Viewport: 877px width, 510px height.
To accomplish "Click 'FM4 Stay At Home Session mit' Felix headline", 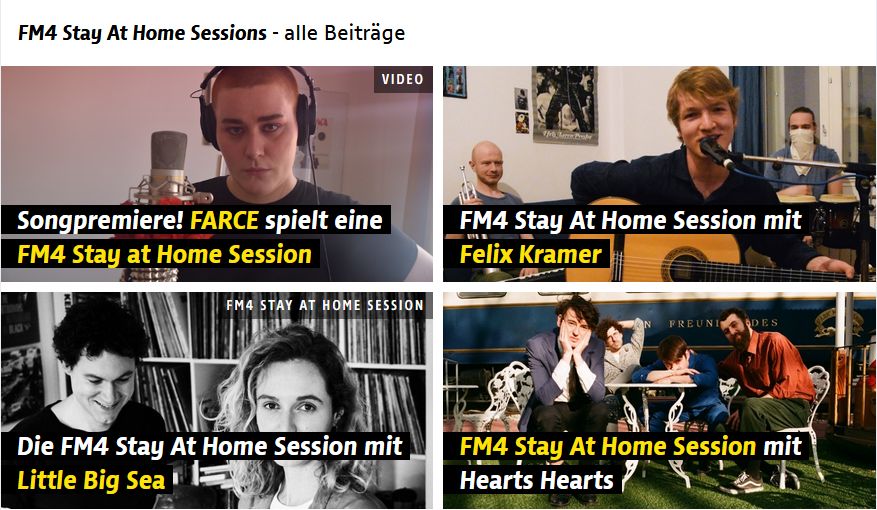I will [x=630, y=220].
